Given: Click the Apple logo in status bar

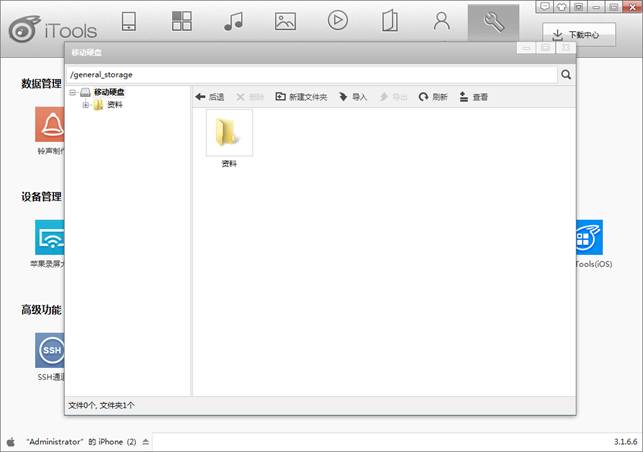Looking at the screenshot, I should [x=11, y=442].
